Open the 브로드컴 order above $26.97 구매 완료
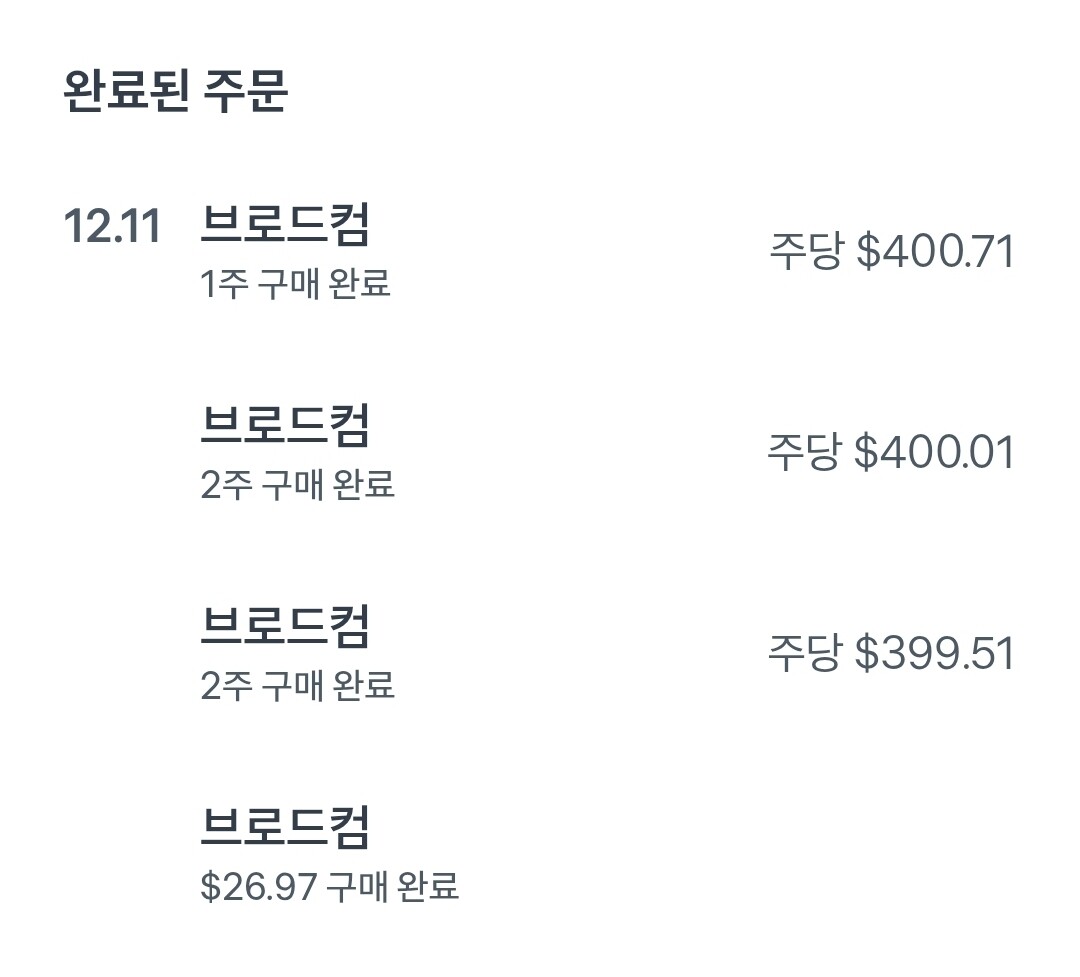Viewport: 1080px width, 977px height. point(285,827)
